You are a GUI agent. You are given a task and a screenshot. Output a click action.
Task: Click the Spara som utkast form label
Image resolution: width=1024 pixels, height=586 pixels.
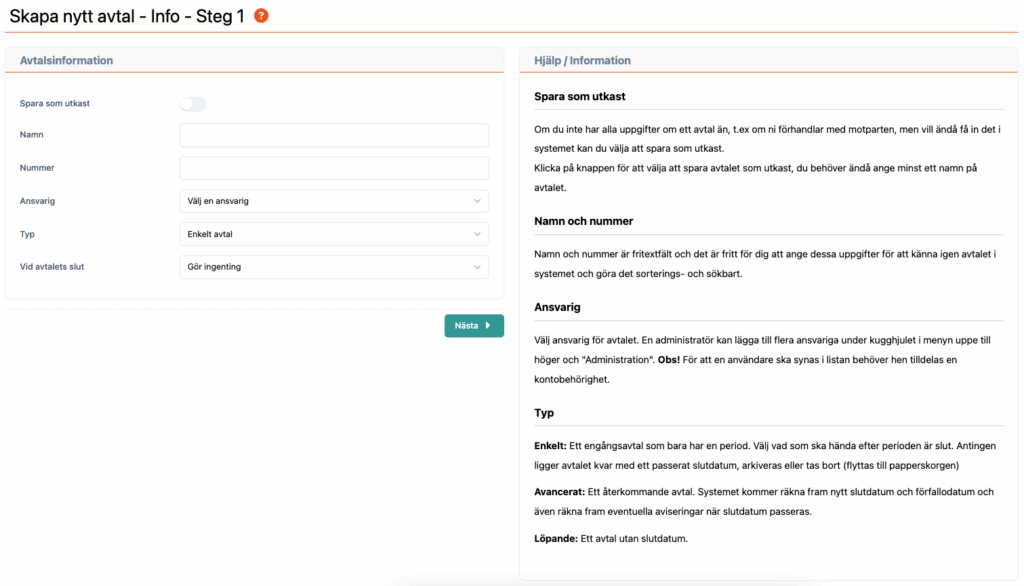coord(55,104)
